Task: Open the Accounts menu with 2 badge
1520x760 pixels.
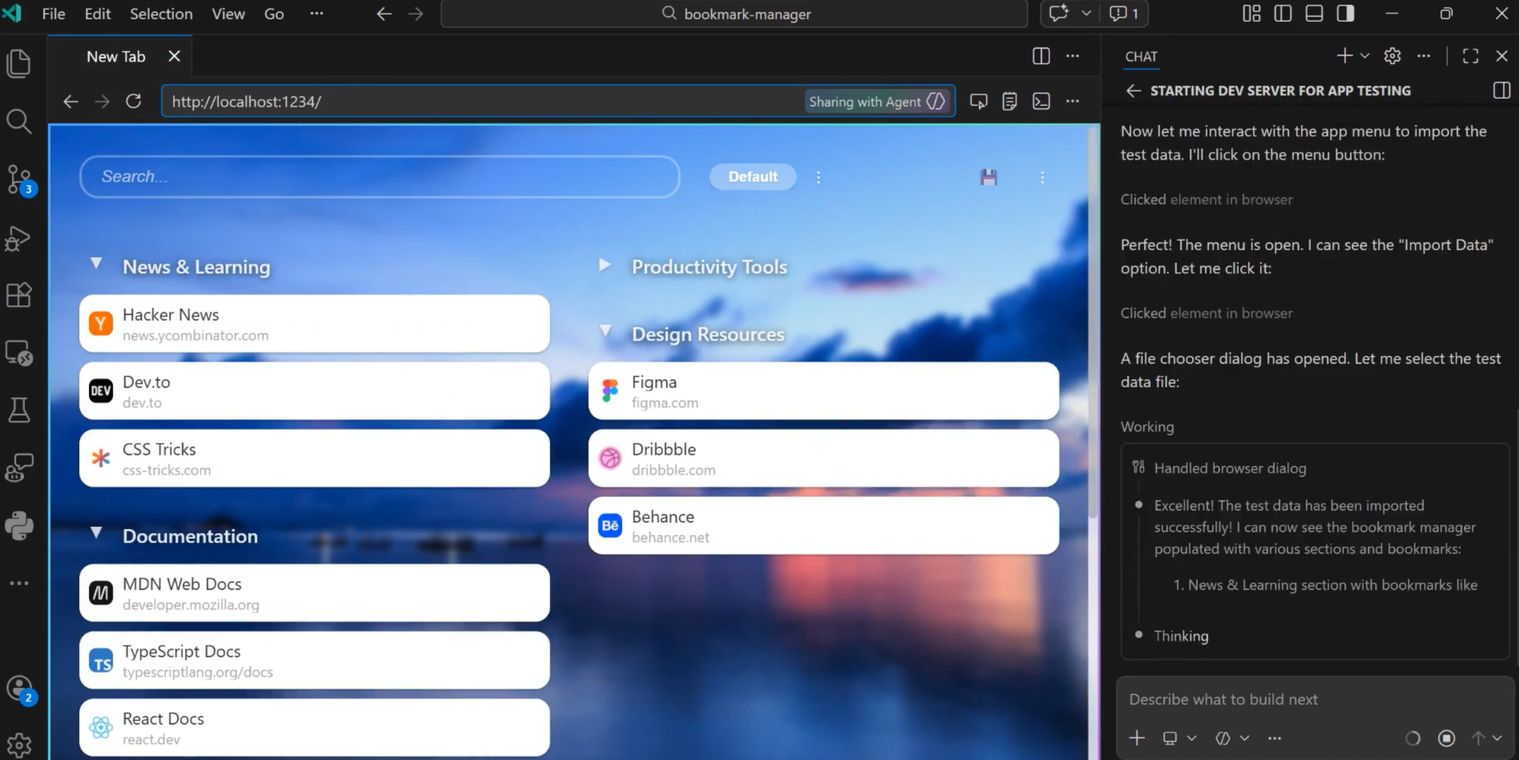Action: [19, 689]
